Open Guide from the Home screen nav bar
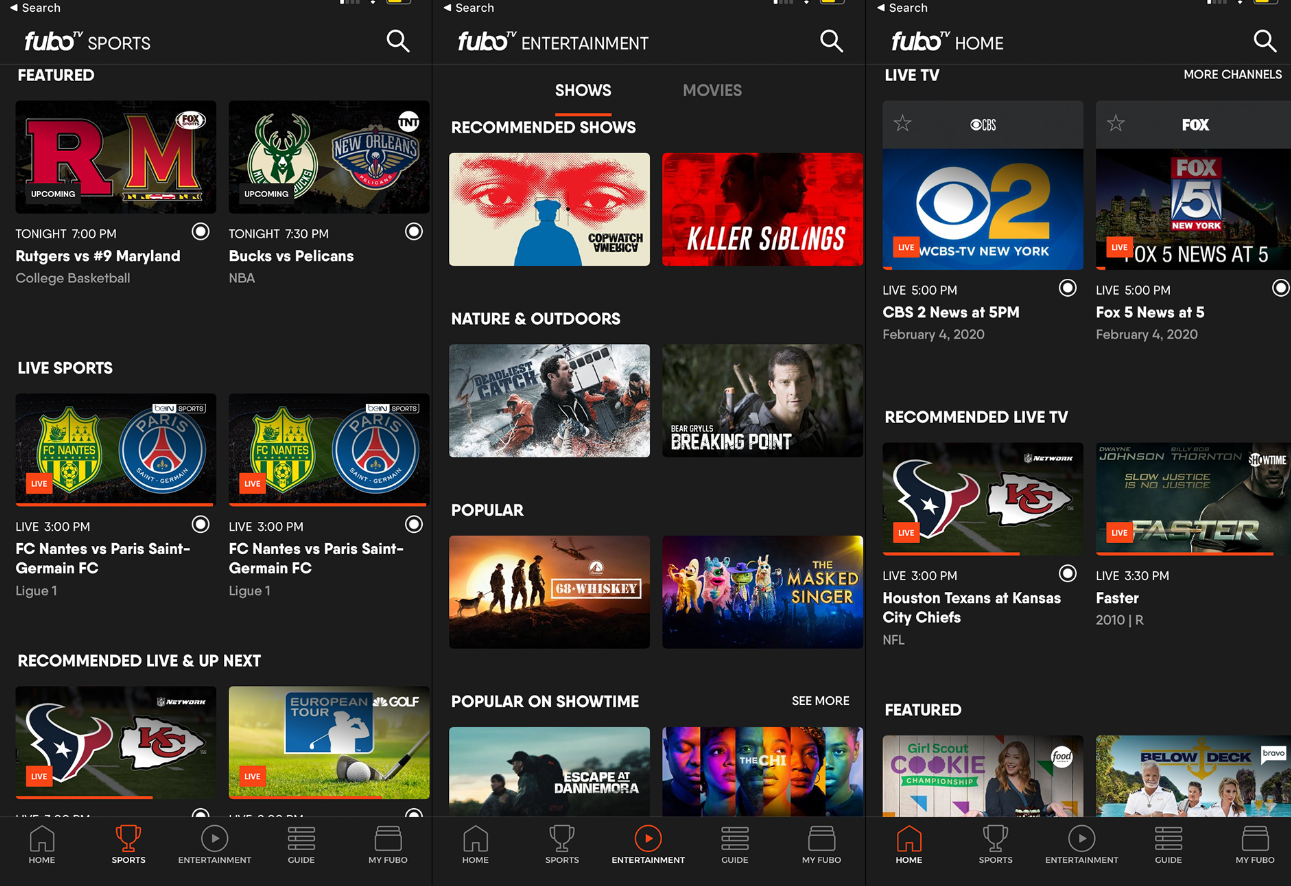The height and width of the screenshot is (886, 1291). point(1168,845)
